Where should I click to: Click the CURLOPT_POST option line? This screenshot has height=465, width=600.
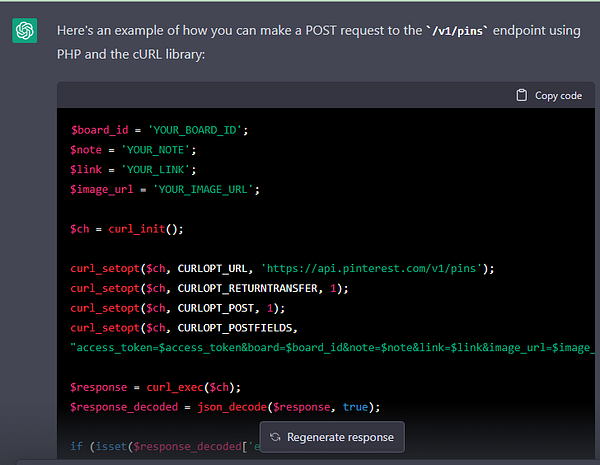pos(190,307)
